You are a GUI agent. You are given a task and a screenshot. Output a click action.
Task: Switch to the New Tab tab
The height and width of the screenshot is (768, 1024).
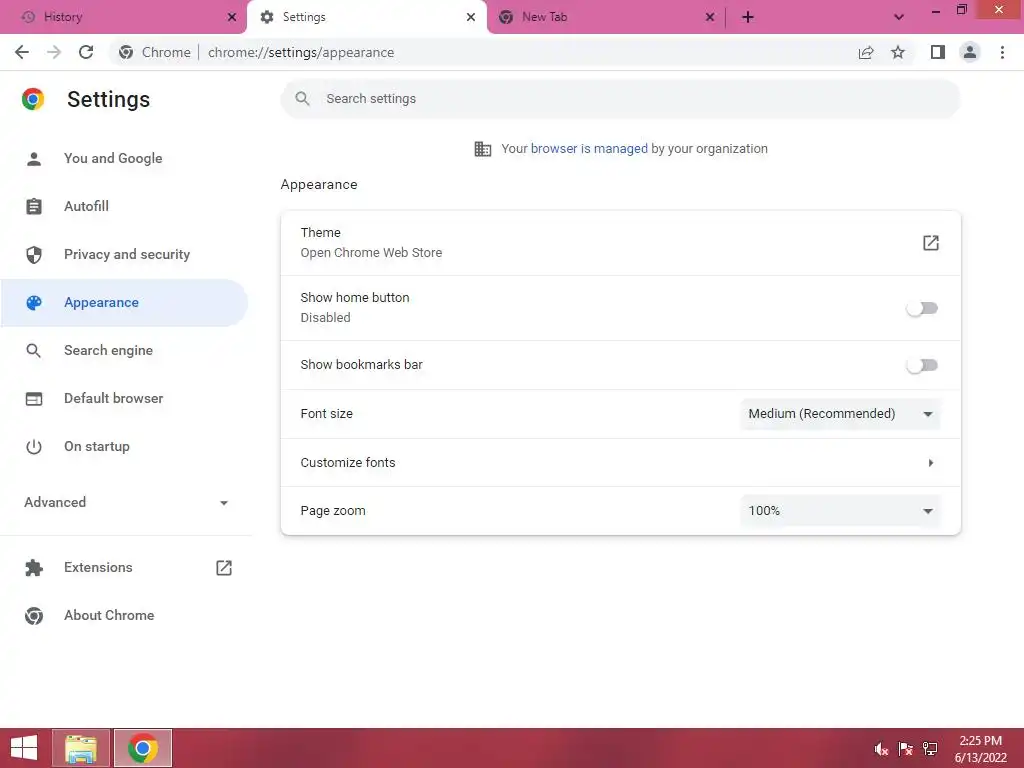click(x=606, y=17)
